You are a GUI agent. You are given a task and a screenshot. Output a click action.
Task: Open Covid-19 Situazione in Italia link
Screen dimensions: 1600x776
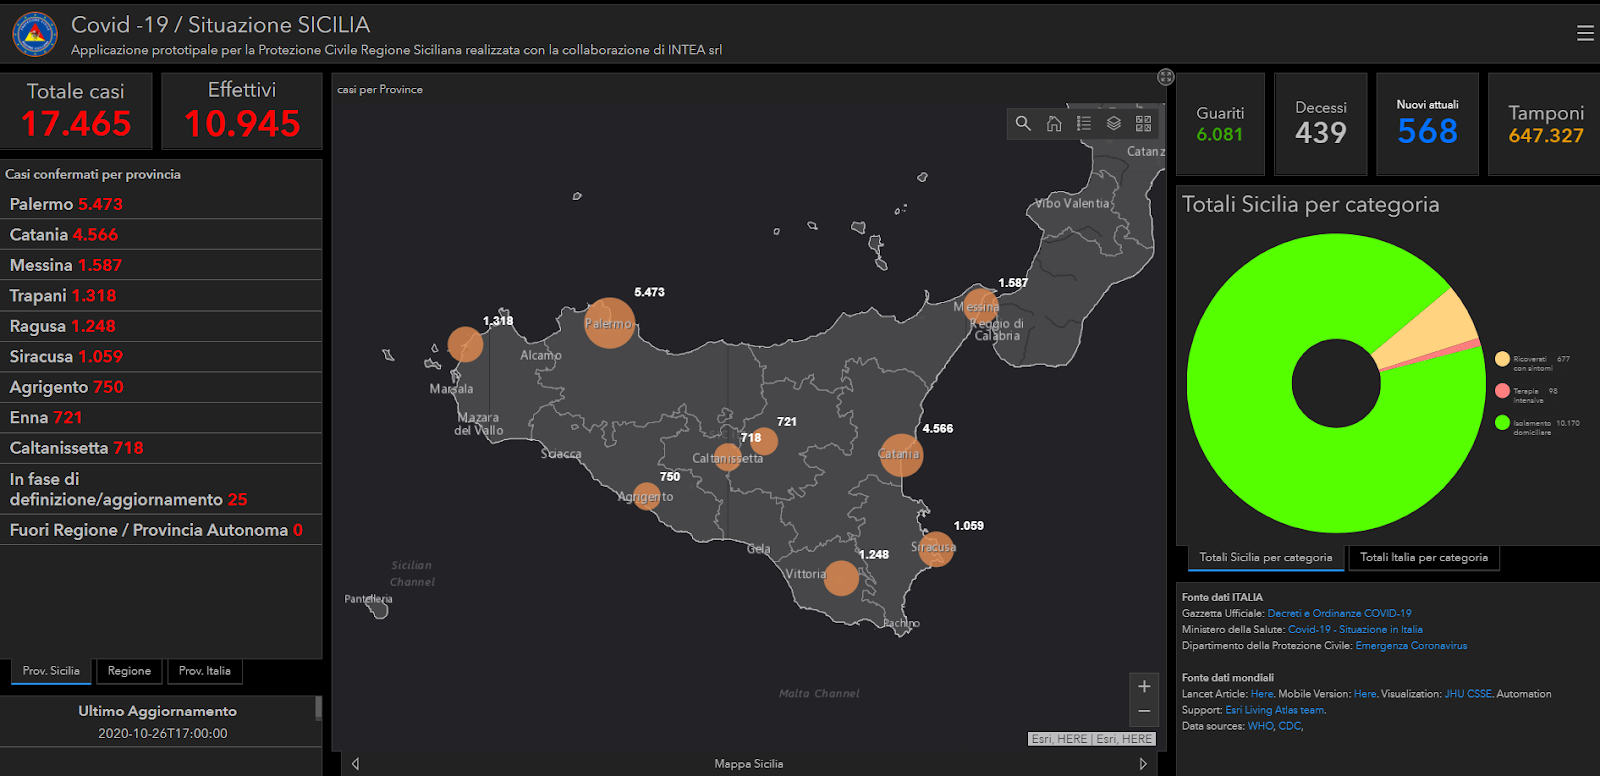(1355, 630)
